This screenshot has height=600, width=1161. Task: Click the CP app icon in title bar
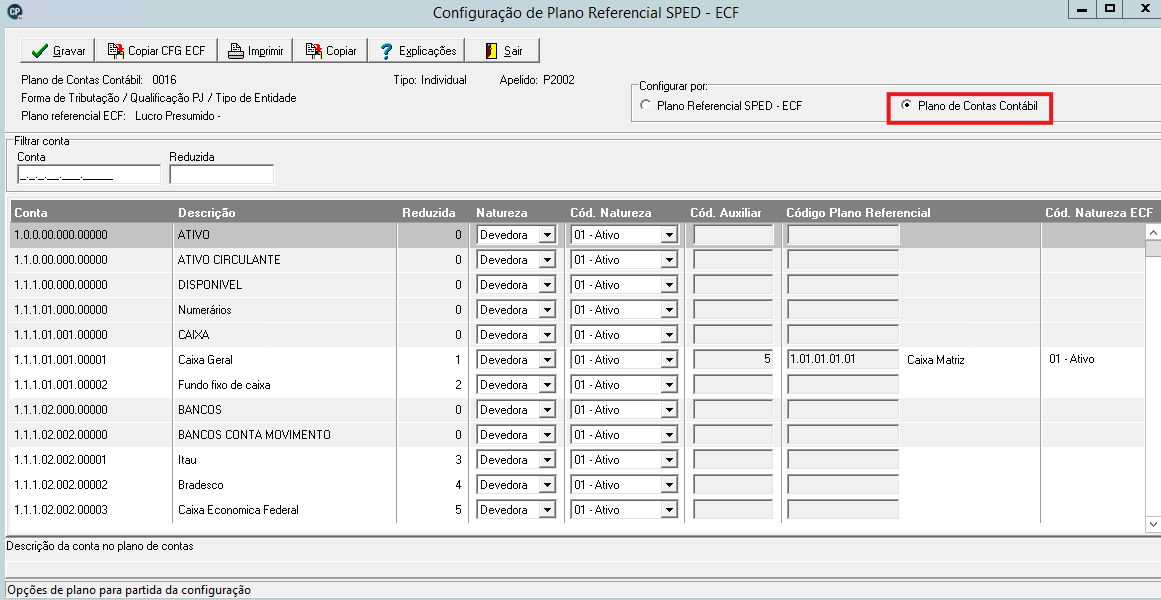tap(13, 11)
